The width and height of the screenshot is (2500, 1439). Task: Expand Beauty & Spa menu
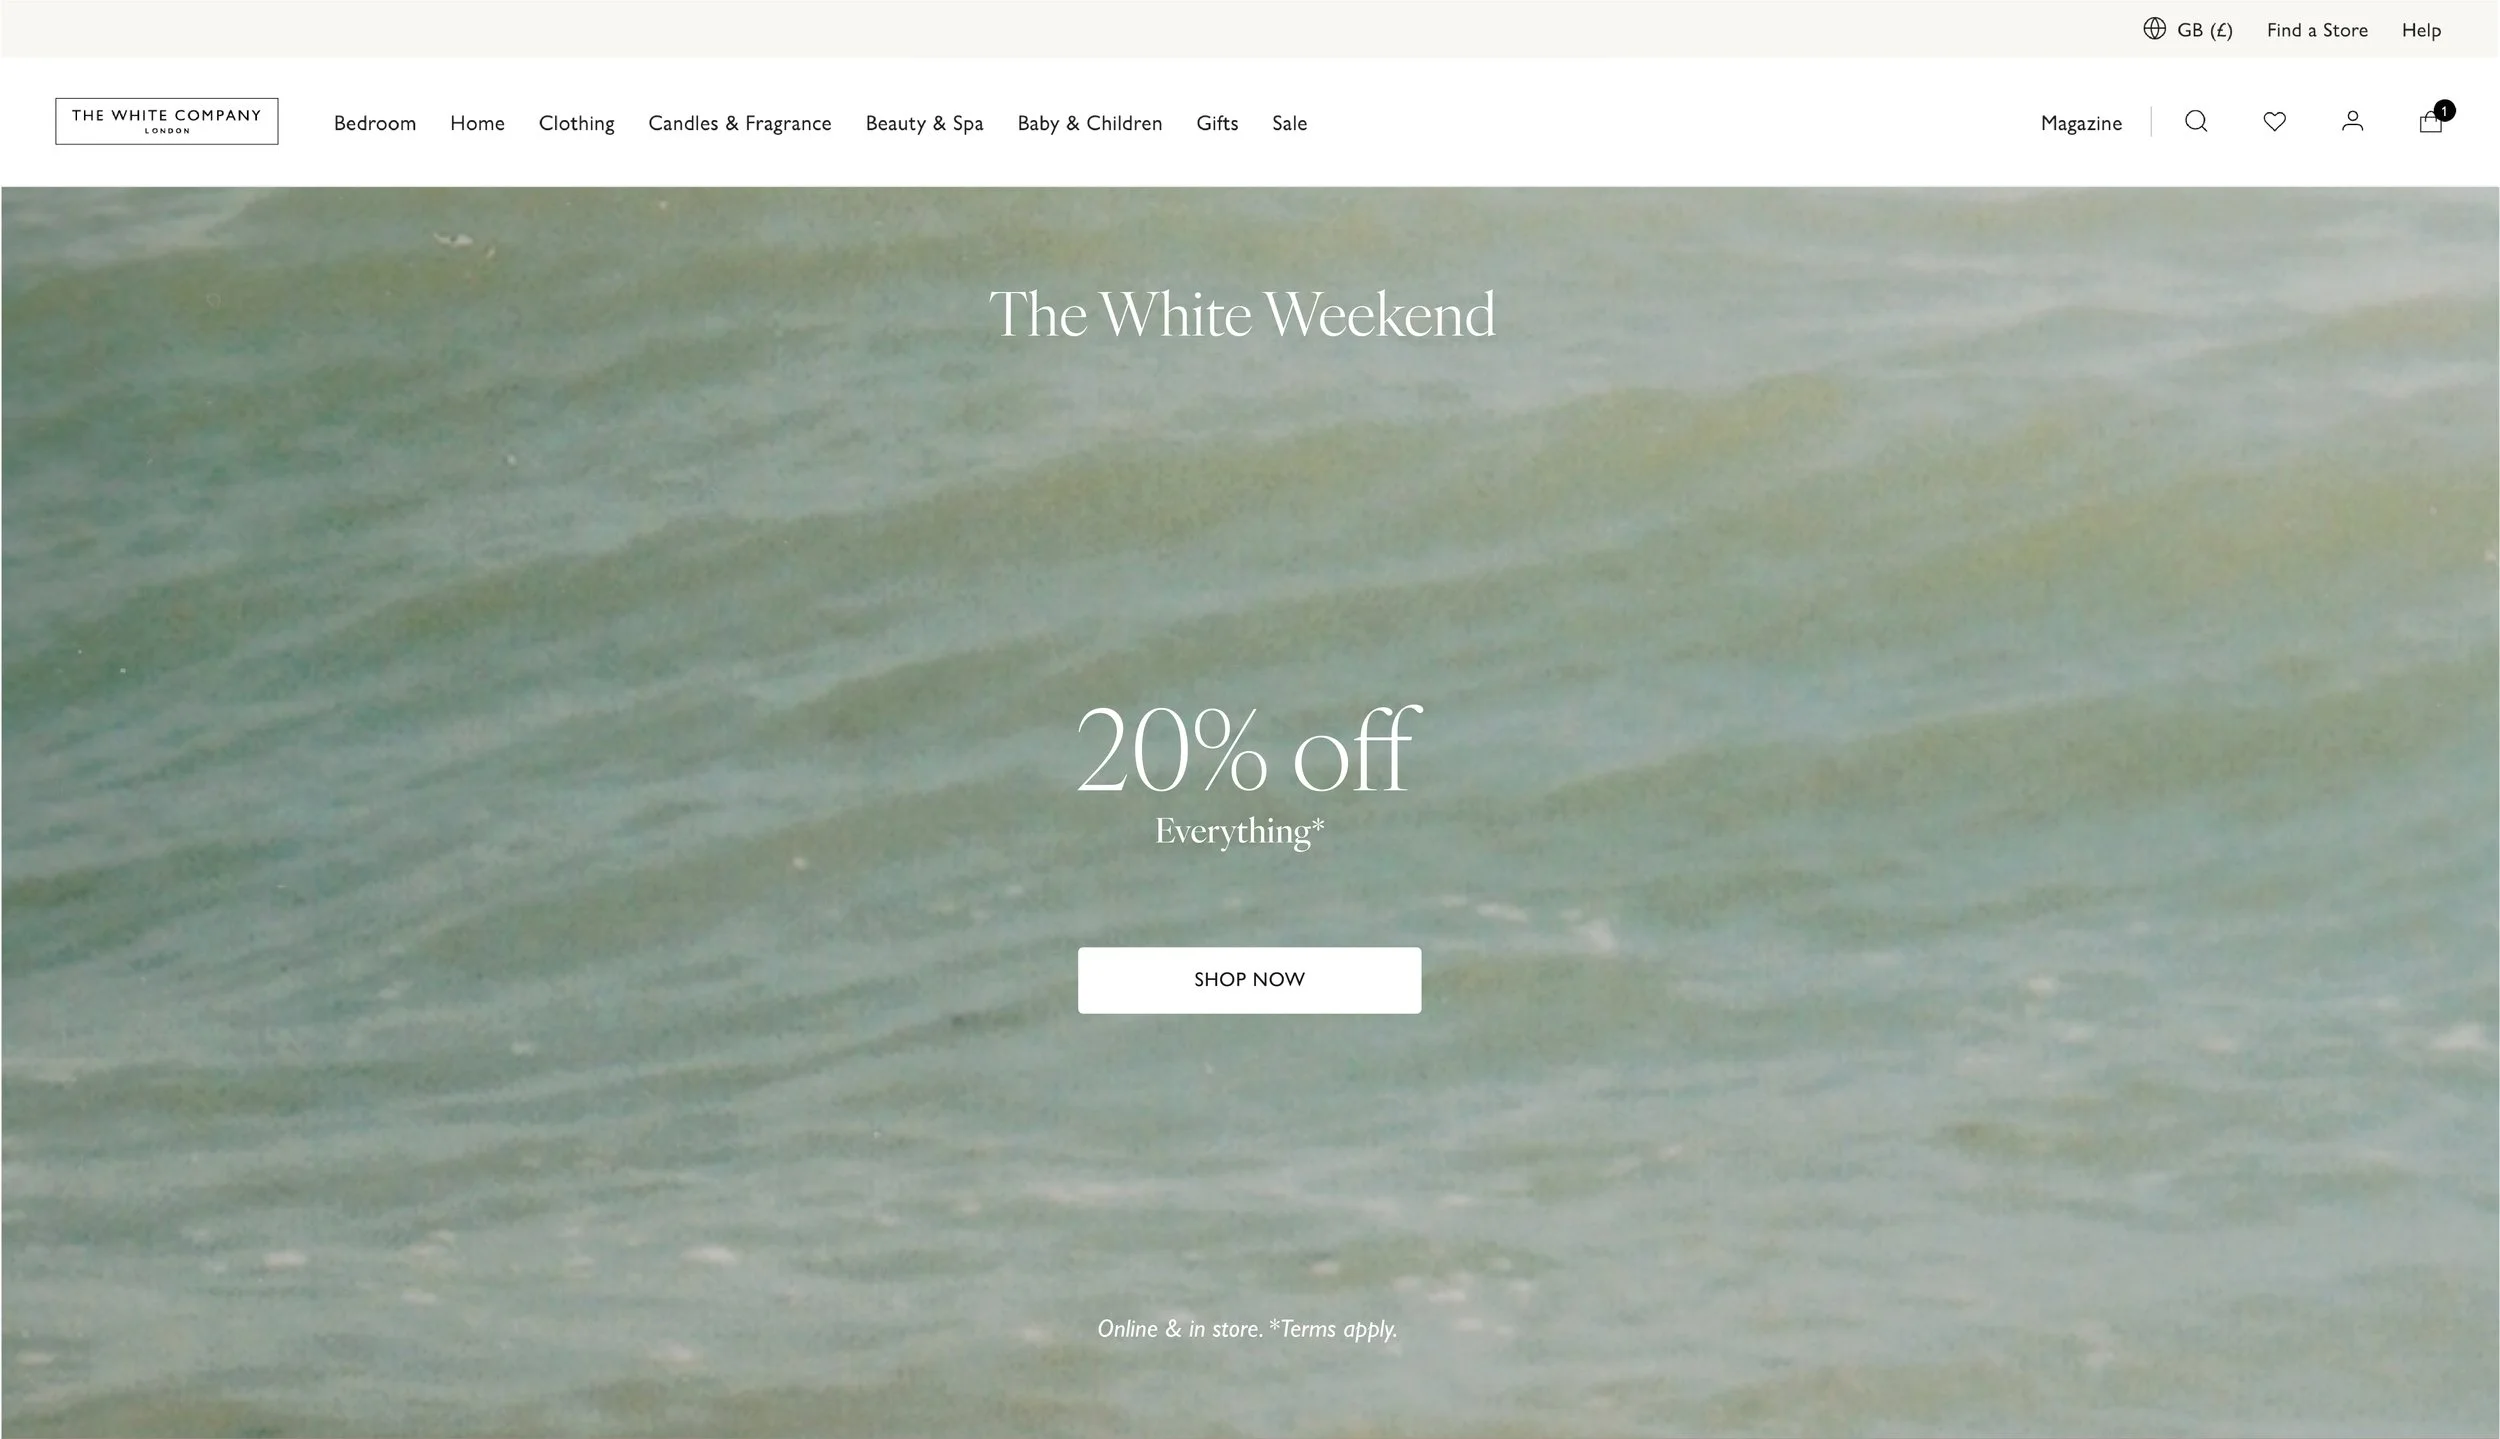click(x=925, y=123)
